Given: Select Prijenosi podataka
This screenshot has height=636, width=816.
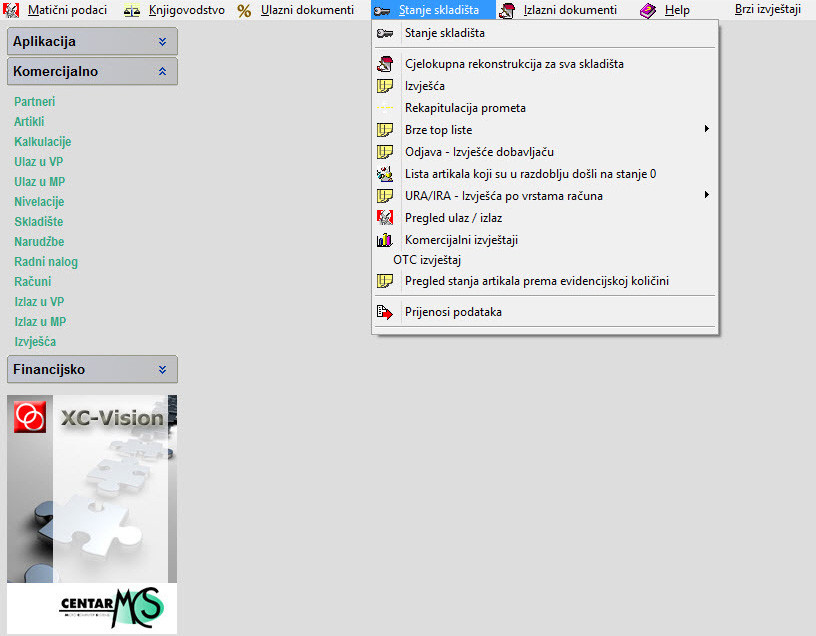Looking at the screenshot, I should (545, 312).
